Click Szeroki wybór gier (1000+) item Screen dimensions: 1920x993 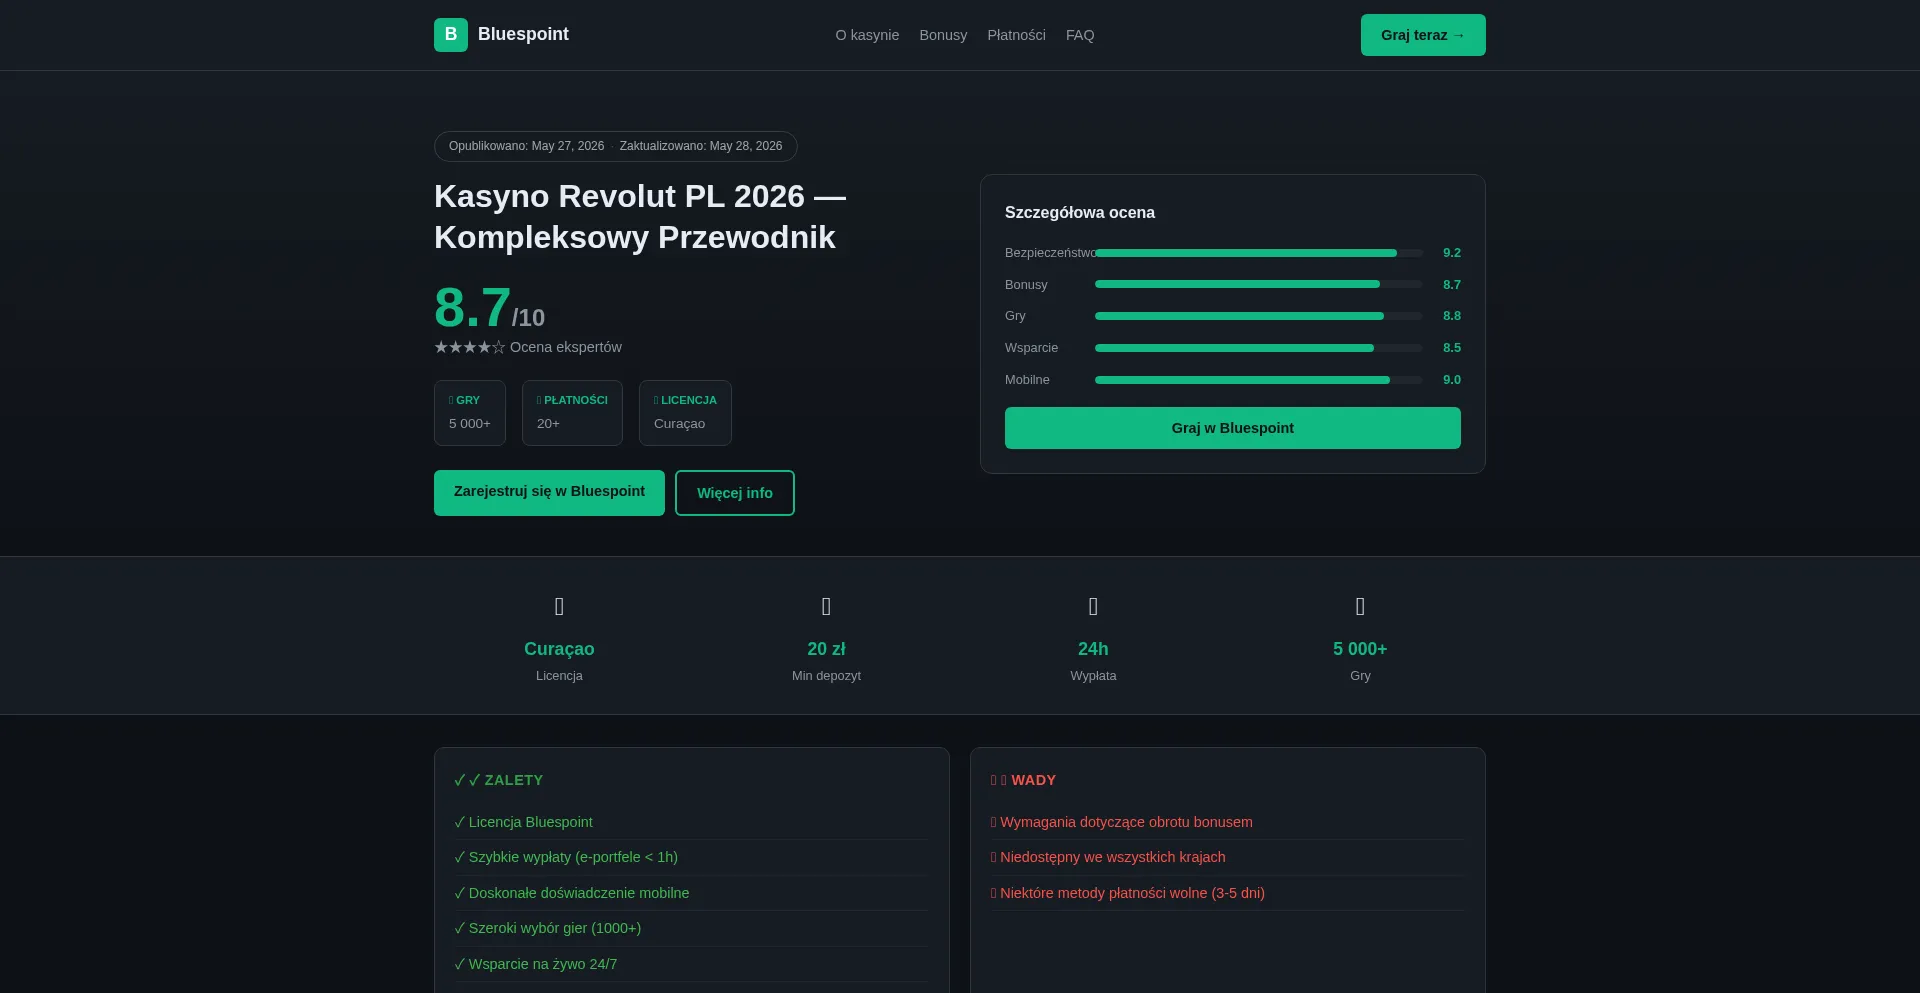point(691,928)
